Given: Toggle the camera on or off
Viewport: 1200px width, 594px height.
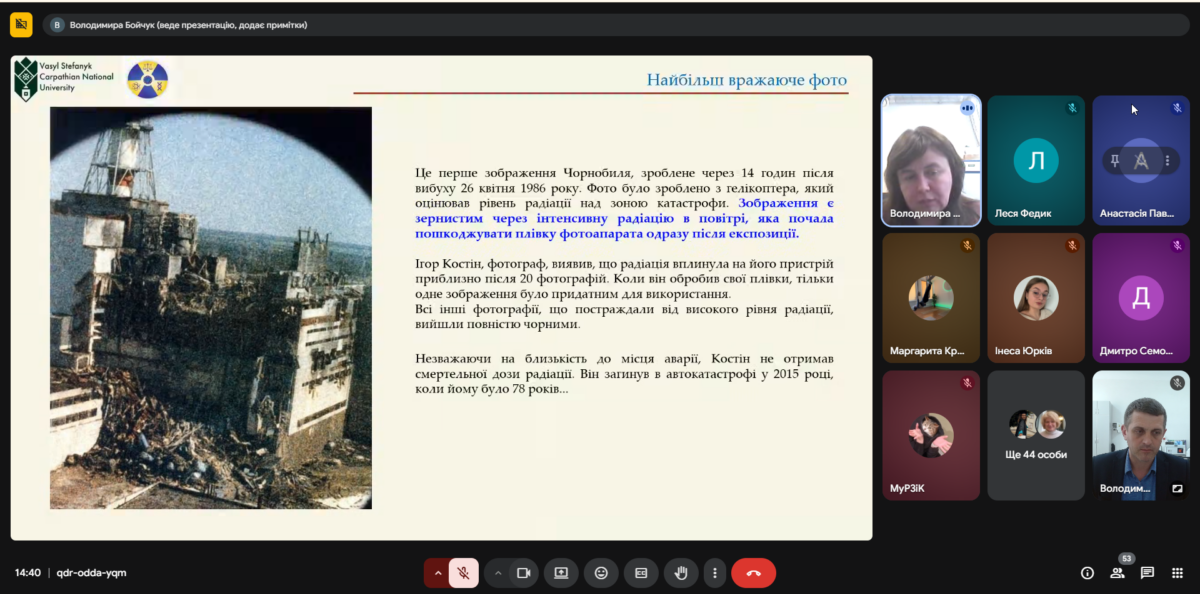Looking at the screenshot, I should tap(522, 573).
